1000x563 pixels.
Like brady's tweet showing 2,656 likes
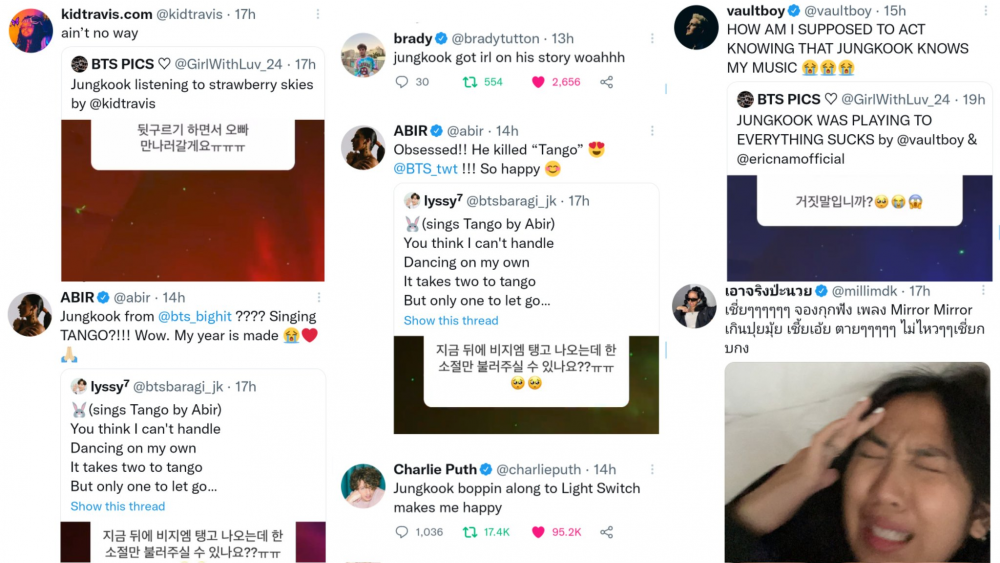[538, 82]
